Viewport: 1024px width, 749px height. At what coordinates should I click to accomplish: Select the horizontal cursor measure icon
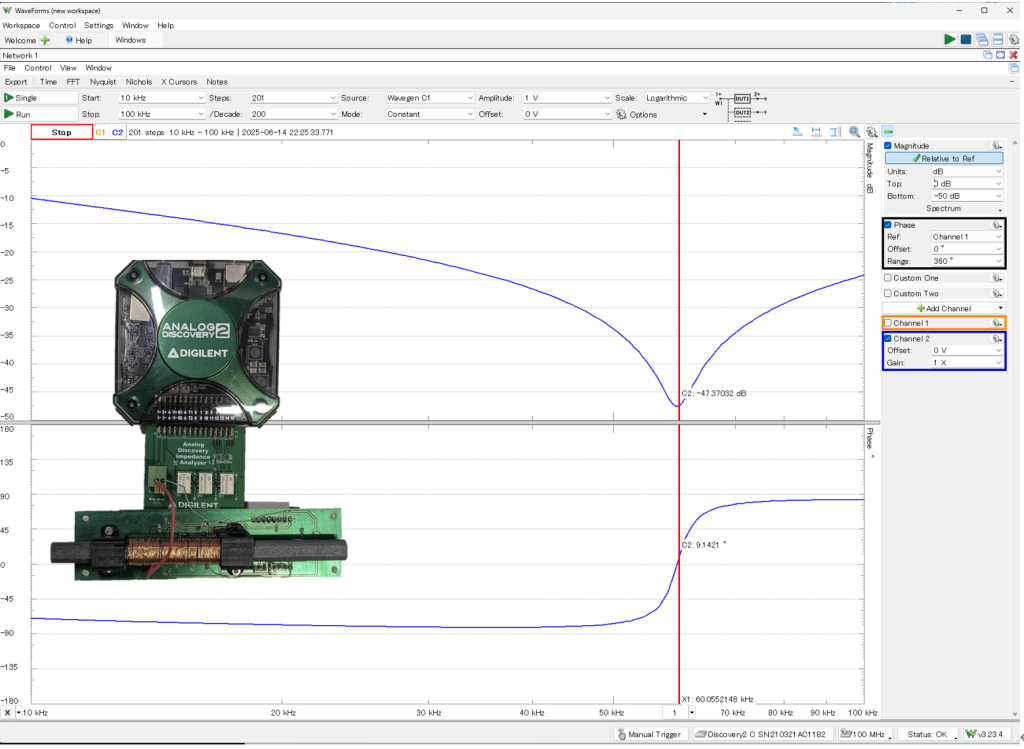coord(816,132)
